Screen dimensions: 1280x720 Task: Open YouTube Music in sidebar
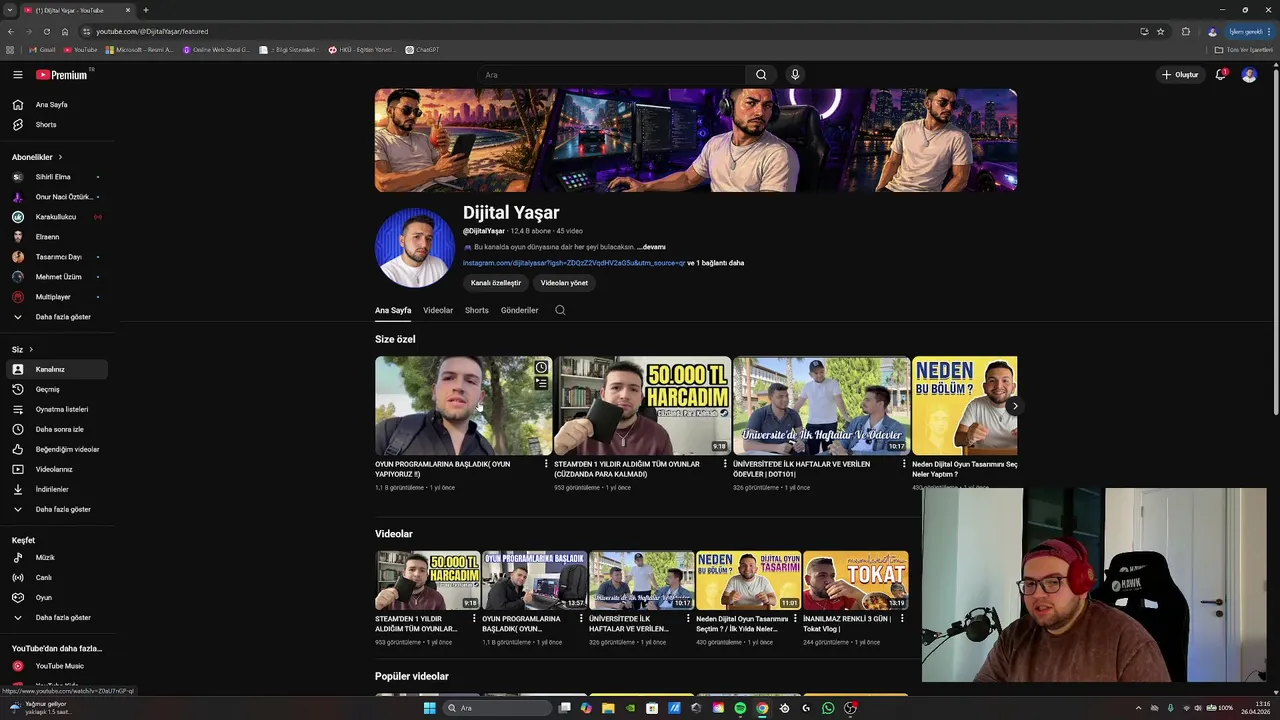(x=57, y=666)
